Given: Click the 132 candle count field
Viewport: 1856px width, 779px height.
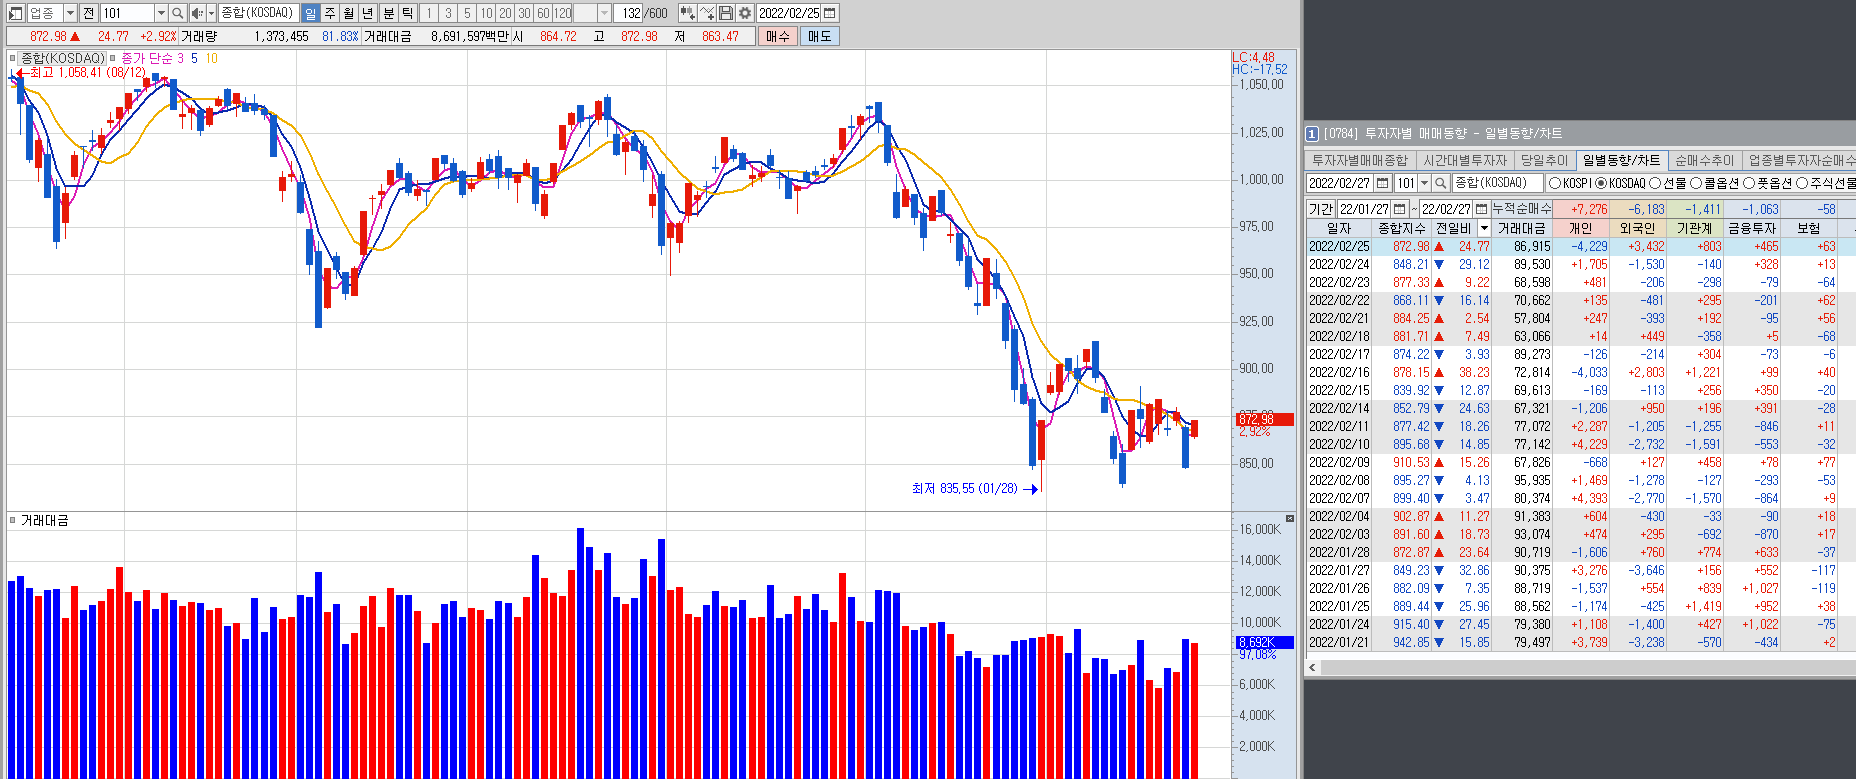Looking at the screenshot, I should click(629, 13).
